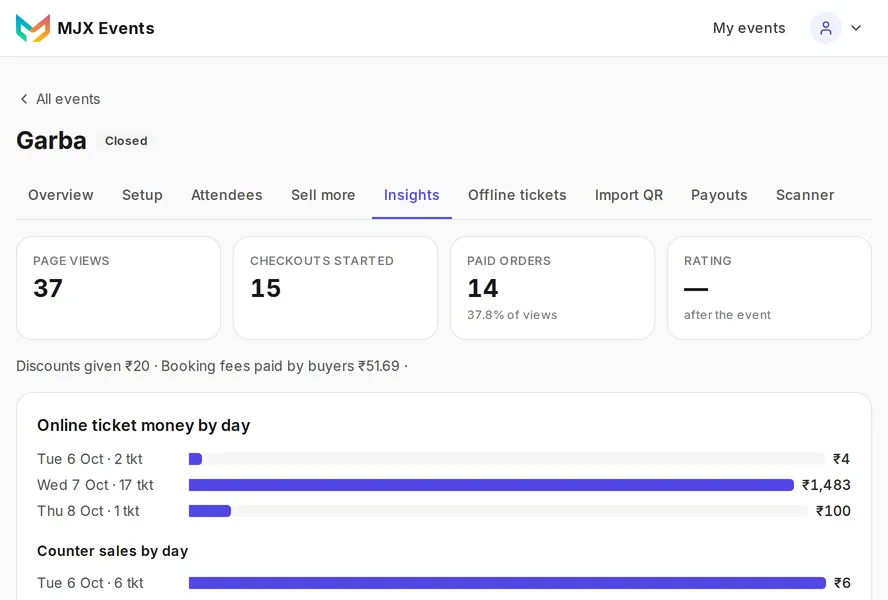Open the Offline tickets tab

[517, 195]
